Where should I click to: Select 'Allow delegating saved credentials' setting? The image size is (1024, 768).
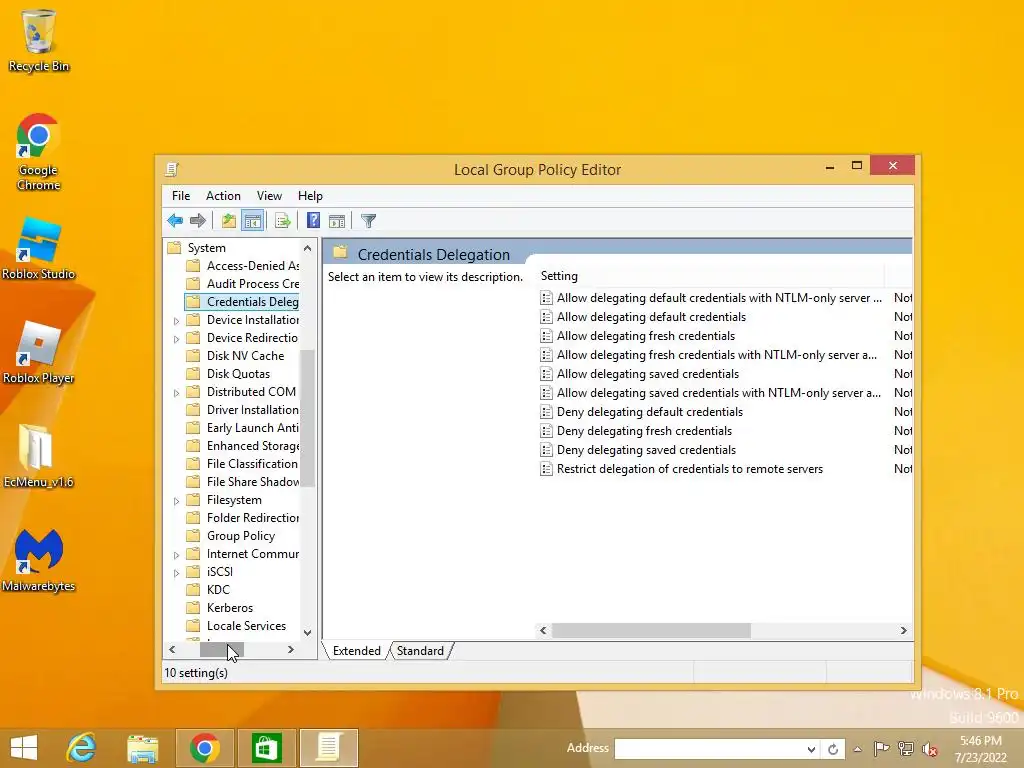648,374
